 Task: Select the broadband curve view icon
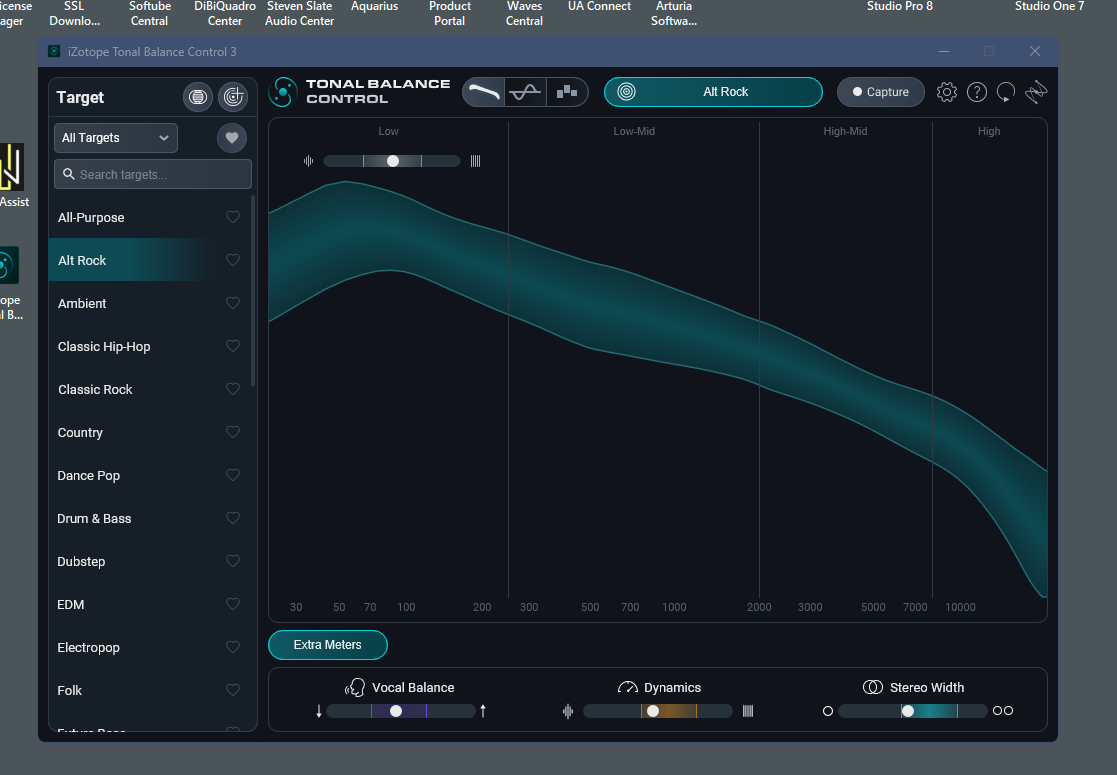(483, 90)
